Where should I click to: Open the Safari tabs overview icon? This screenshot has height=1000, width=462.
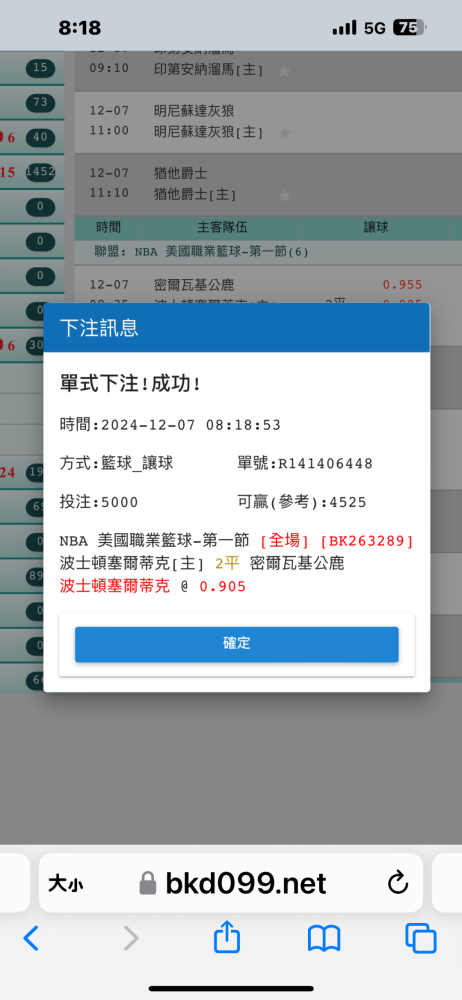coord(421,939)
